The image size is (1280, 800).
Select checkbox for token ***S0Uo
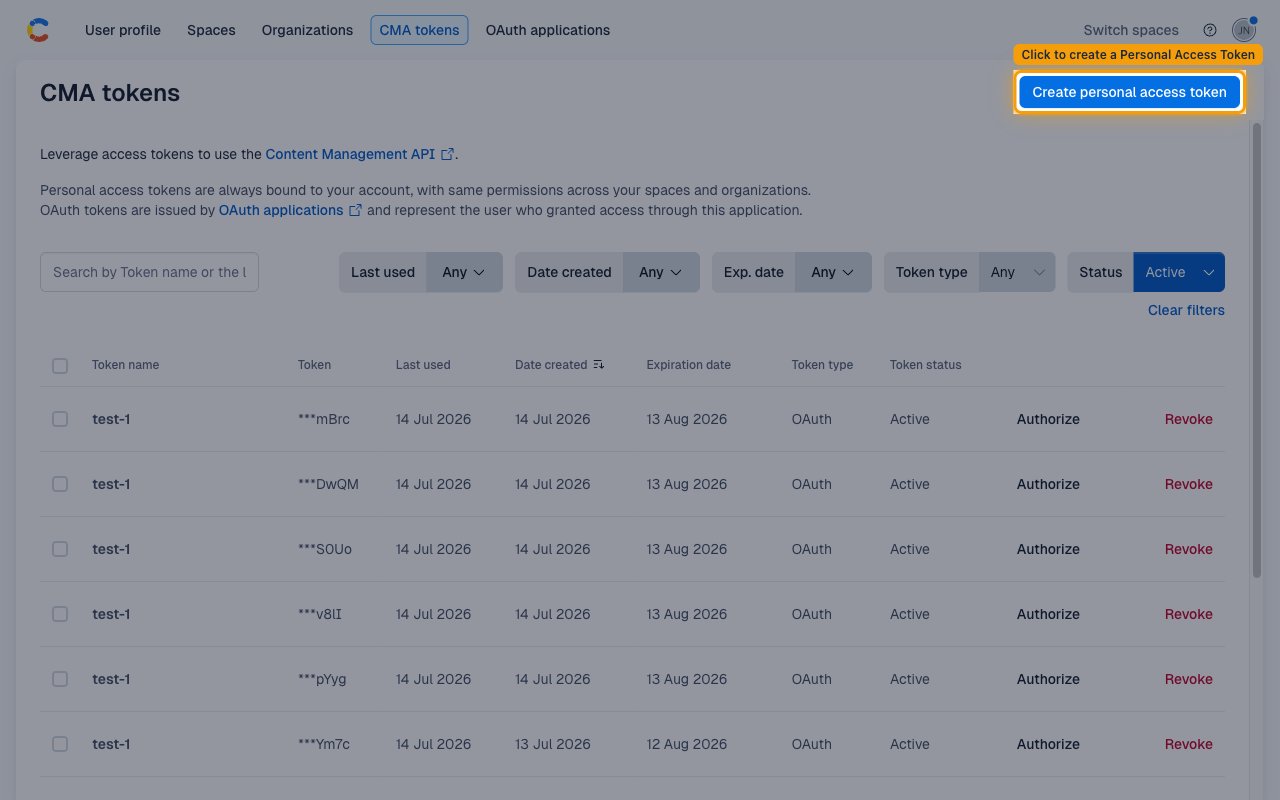(60, 549)
